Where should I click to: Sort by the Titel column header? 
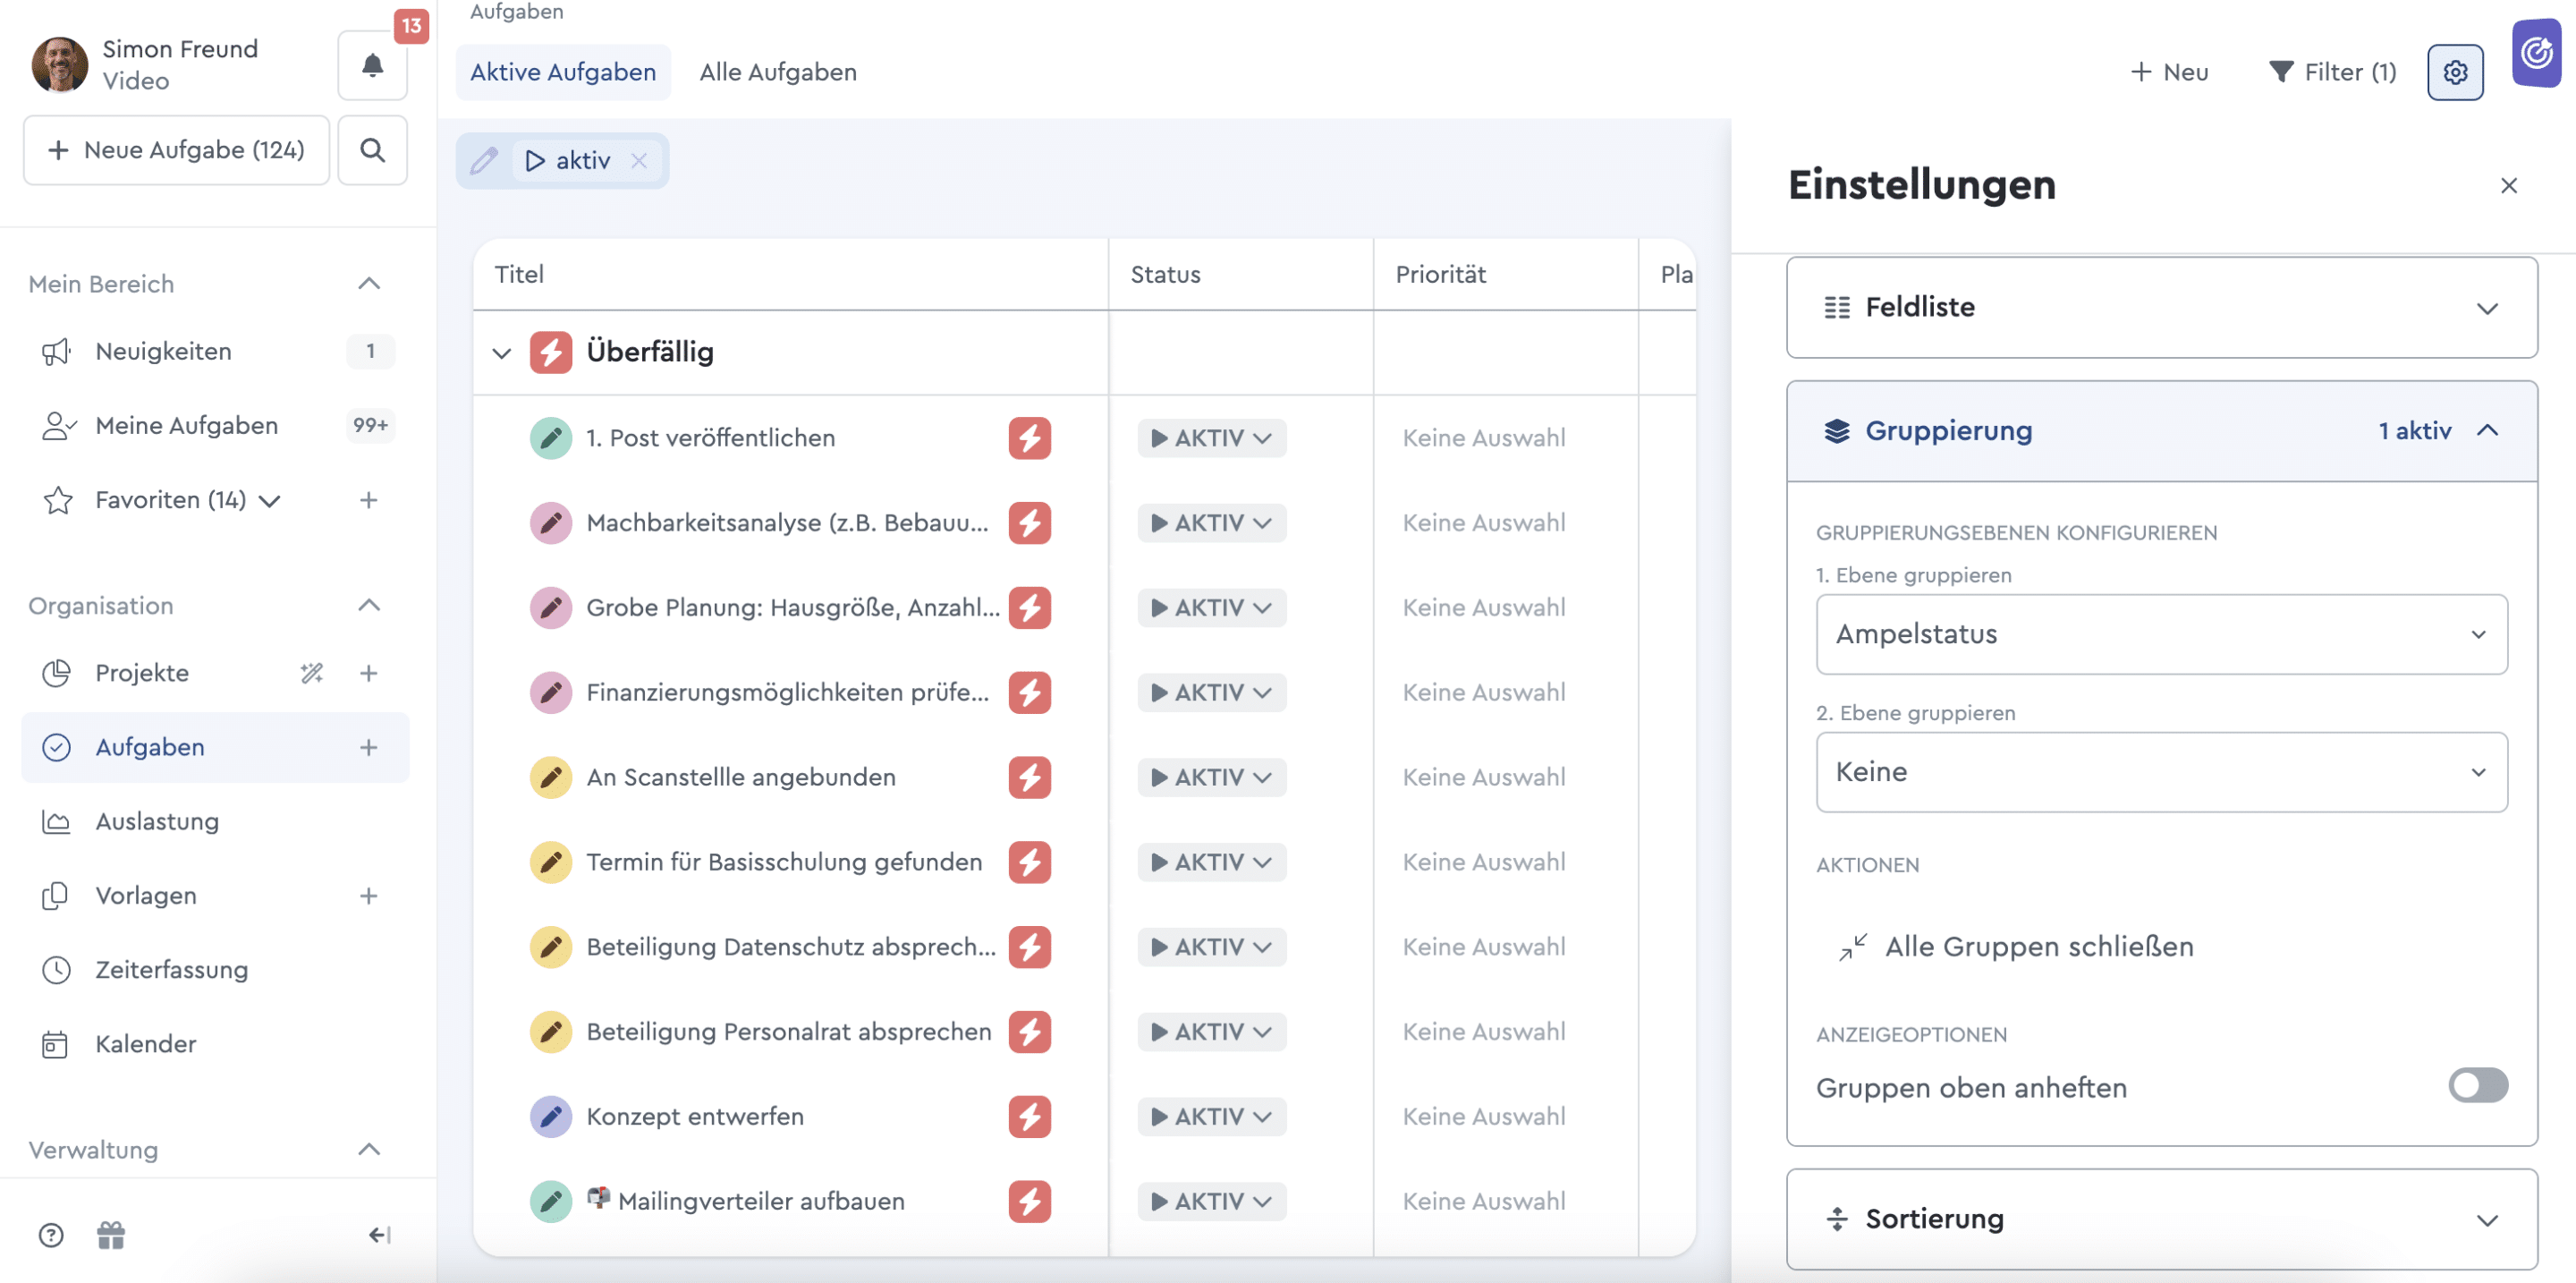coord(519,274)
